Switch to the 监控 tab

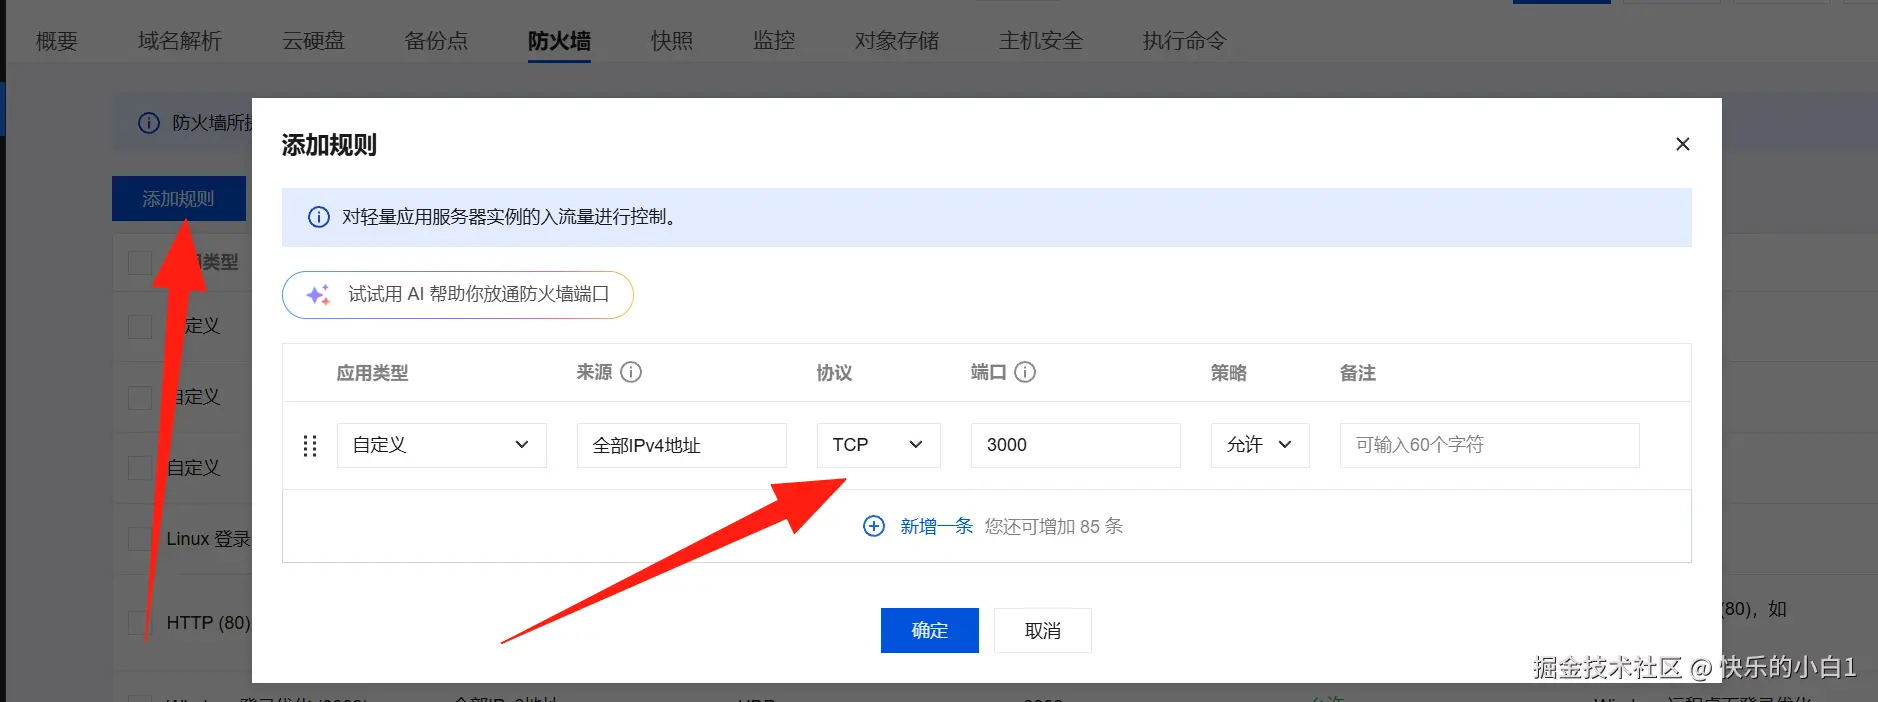pos(774,41)
